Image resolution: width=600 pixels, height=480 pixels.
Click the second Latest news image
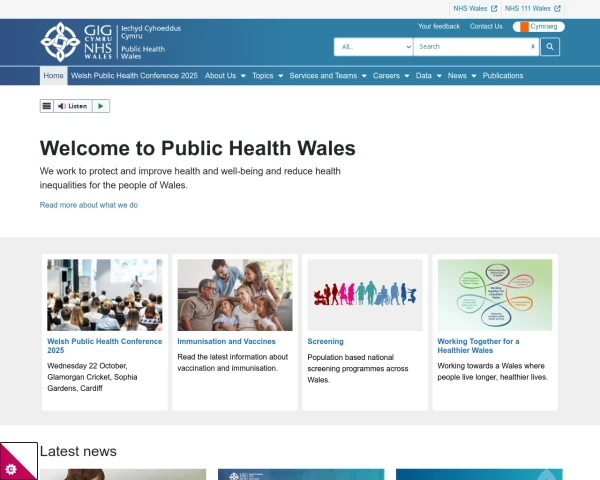(x=301, y=474)
